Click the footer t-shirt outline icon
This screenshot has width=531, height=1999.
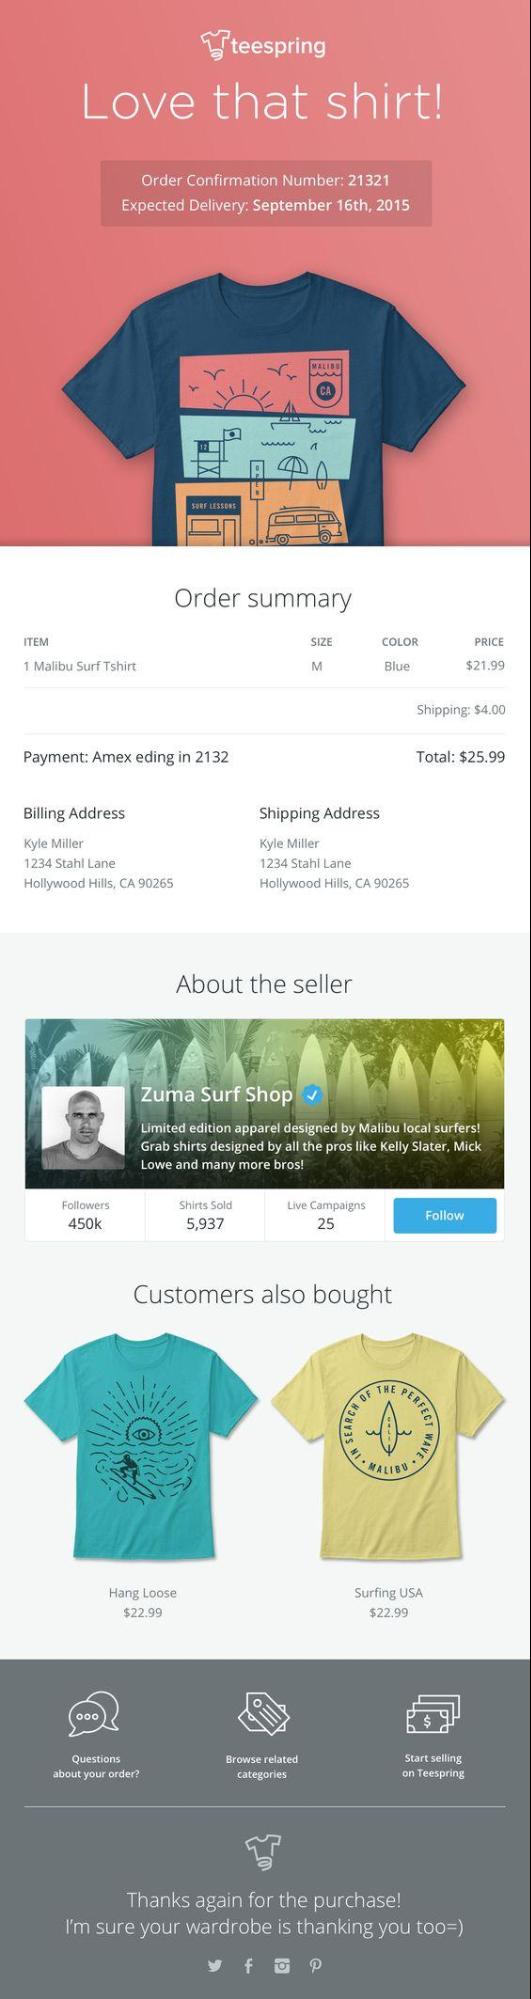click(264, 1851)
